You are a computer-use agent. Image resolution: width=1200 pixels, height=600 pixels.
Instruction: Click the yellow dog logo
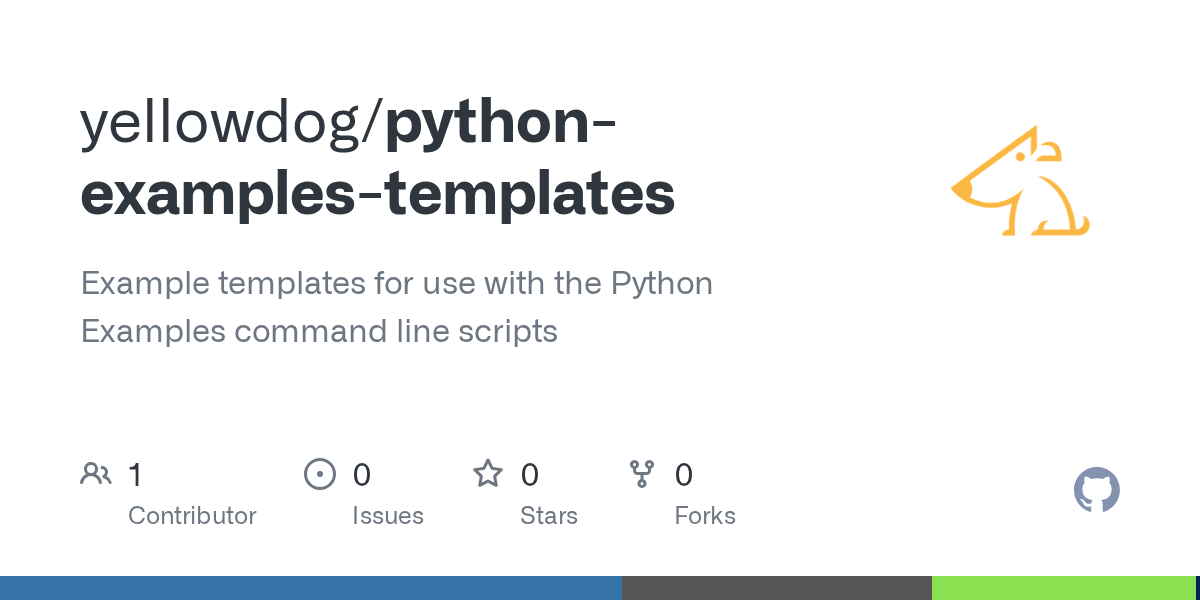coord(1020,182)
